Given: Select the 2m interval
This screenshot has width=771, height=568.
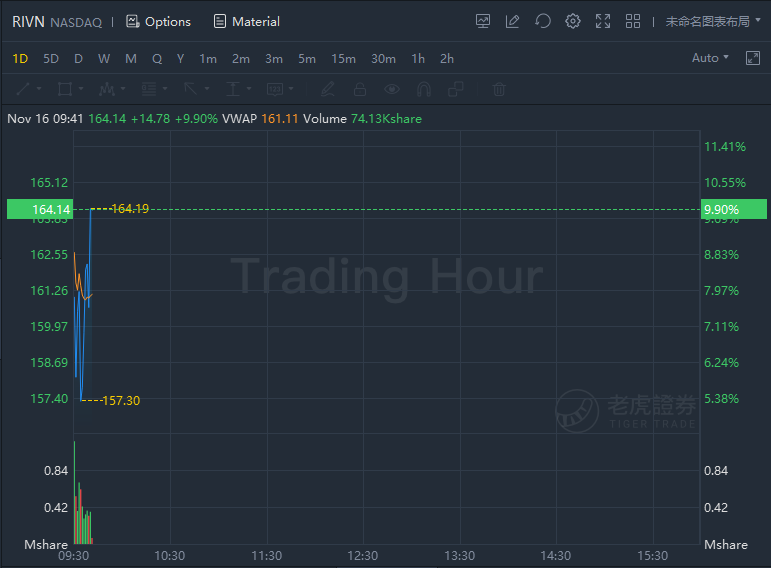Looking at the screenshot, I should 241,59.
